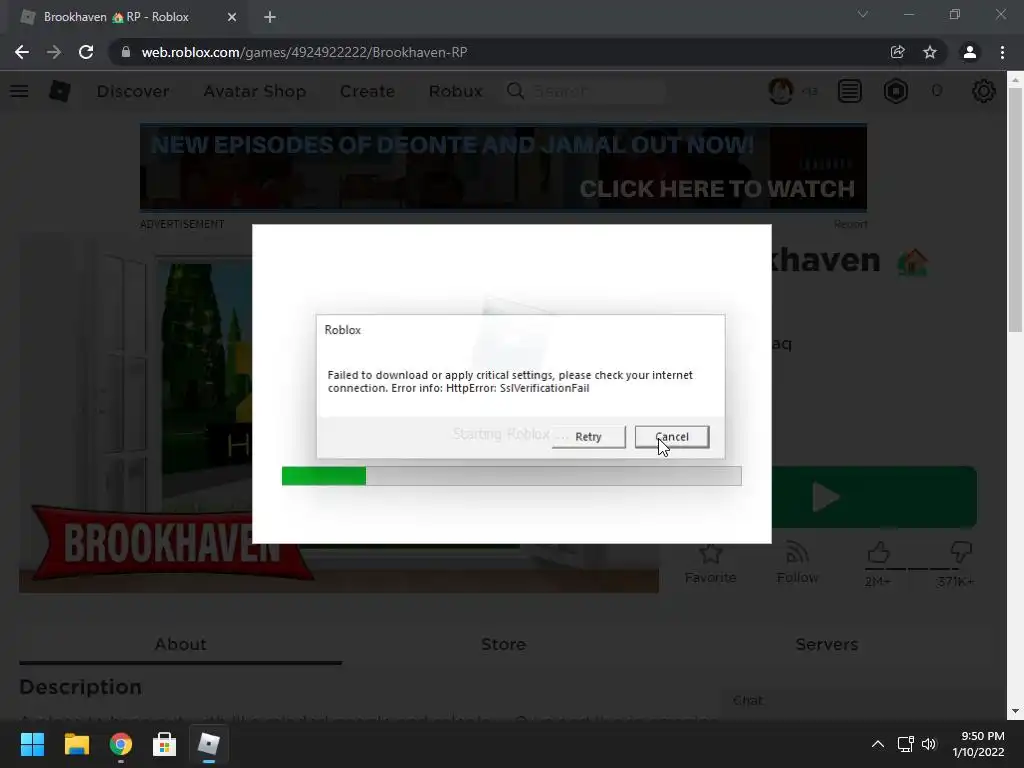1024x768 pixels.
Task: Open Microsoft Store from taskbar
Action: (x=165, y=744)
